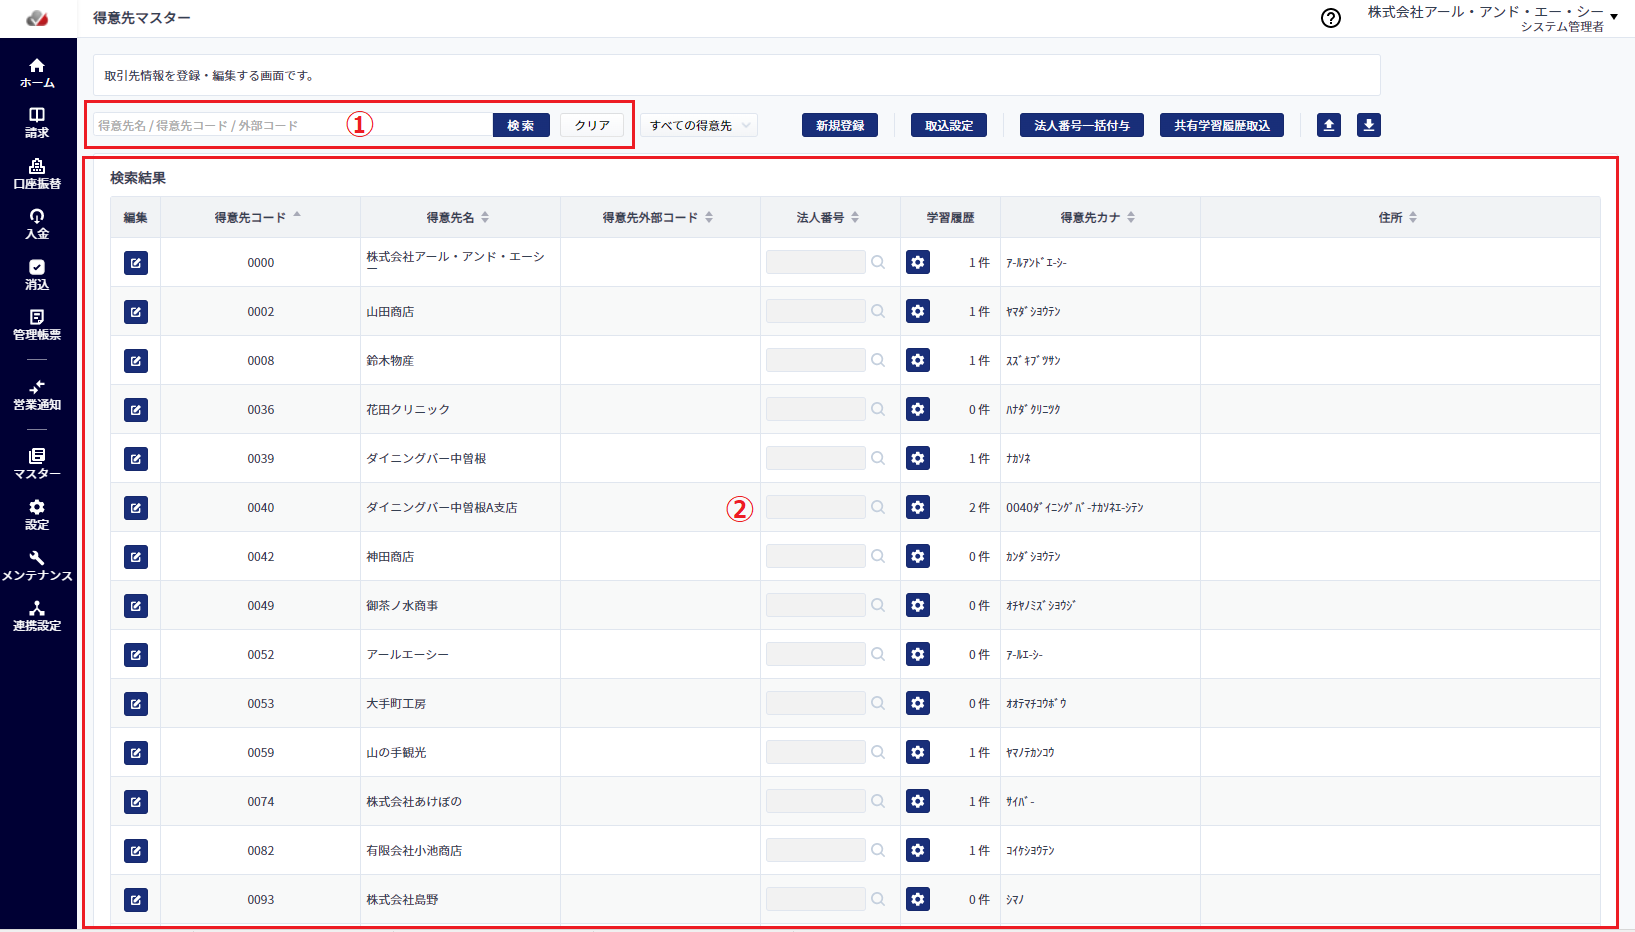Sort by 得意先カナ column
Image resolution: width=1635 pixels, height=932 pixels.
pyautogui.click(x=1098, y=217)
